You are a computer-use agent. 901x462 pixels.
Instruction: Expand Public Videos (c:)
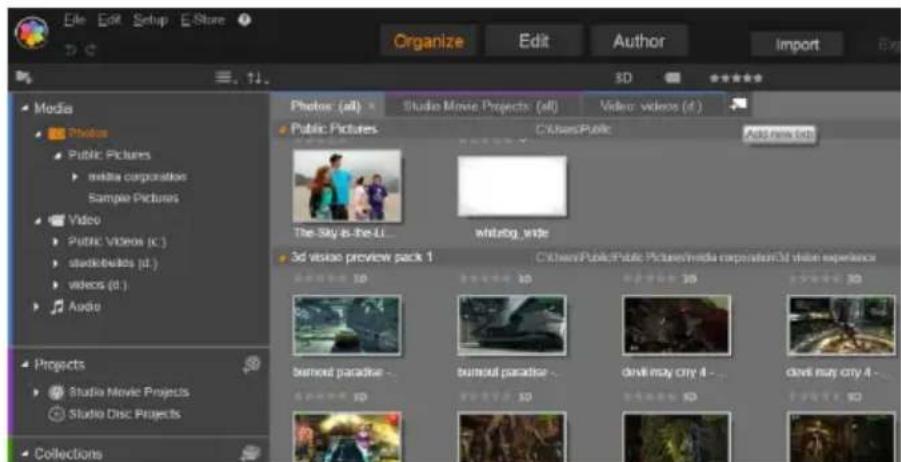coord(56,242)
